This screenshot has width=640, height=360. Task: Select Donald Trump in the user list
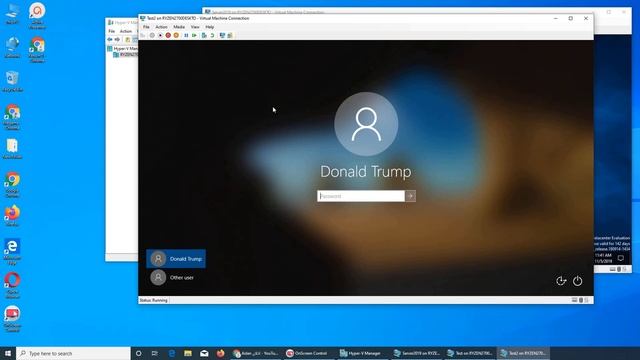pyautogui.click(x=176, y=259)
